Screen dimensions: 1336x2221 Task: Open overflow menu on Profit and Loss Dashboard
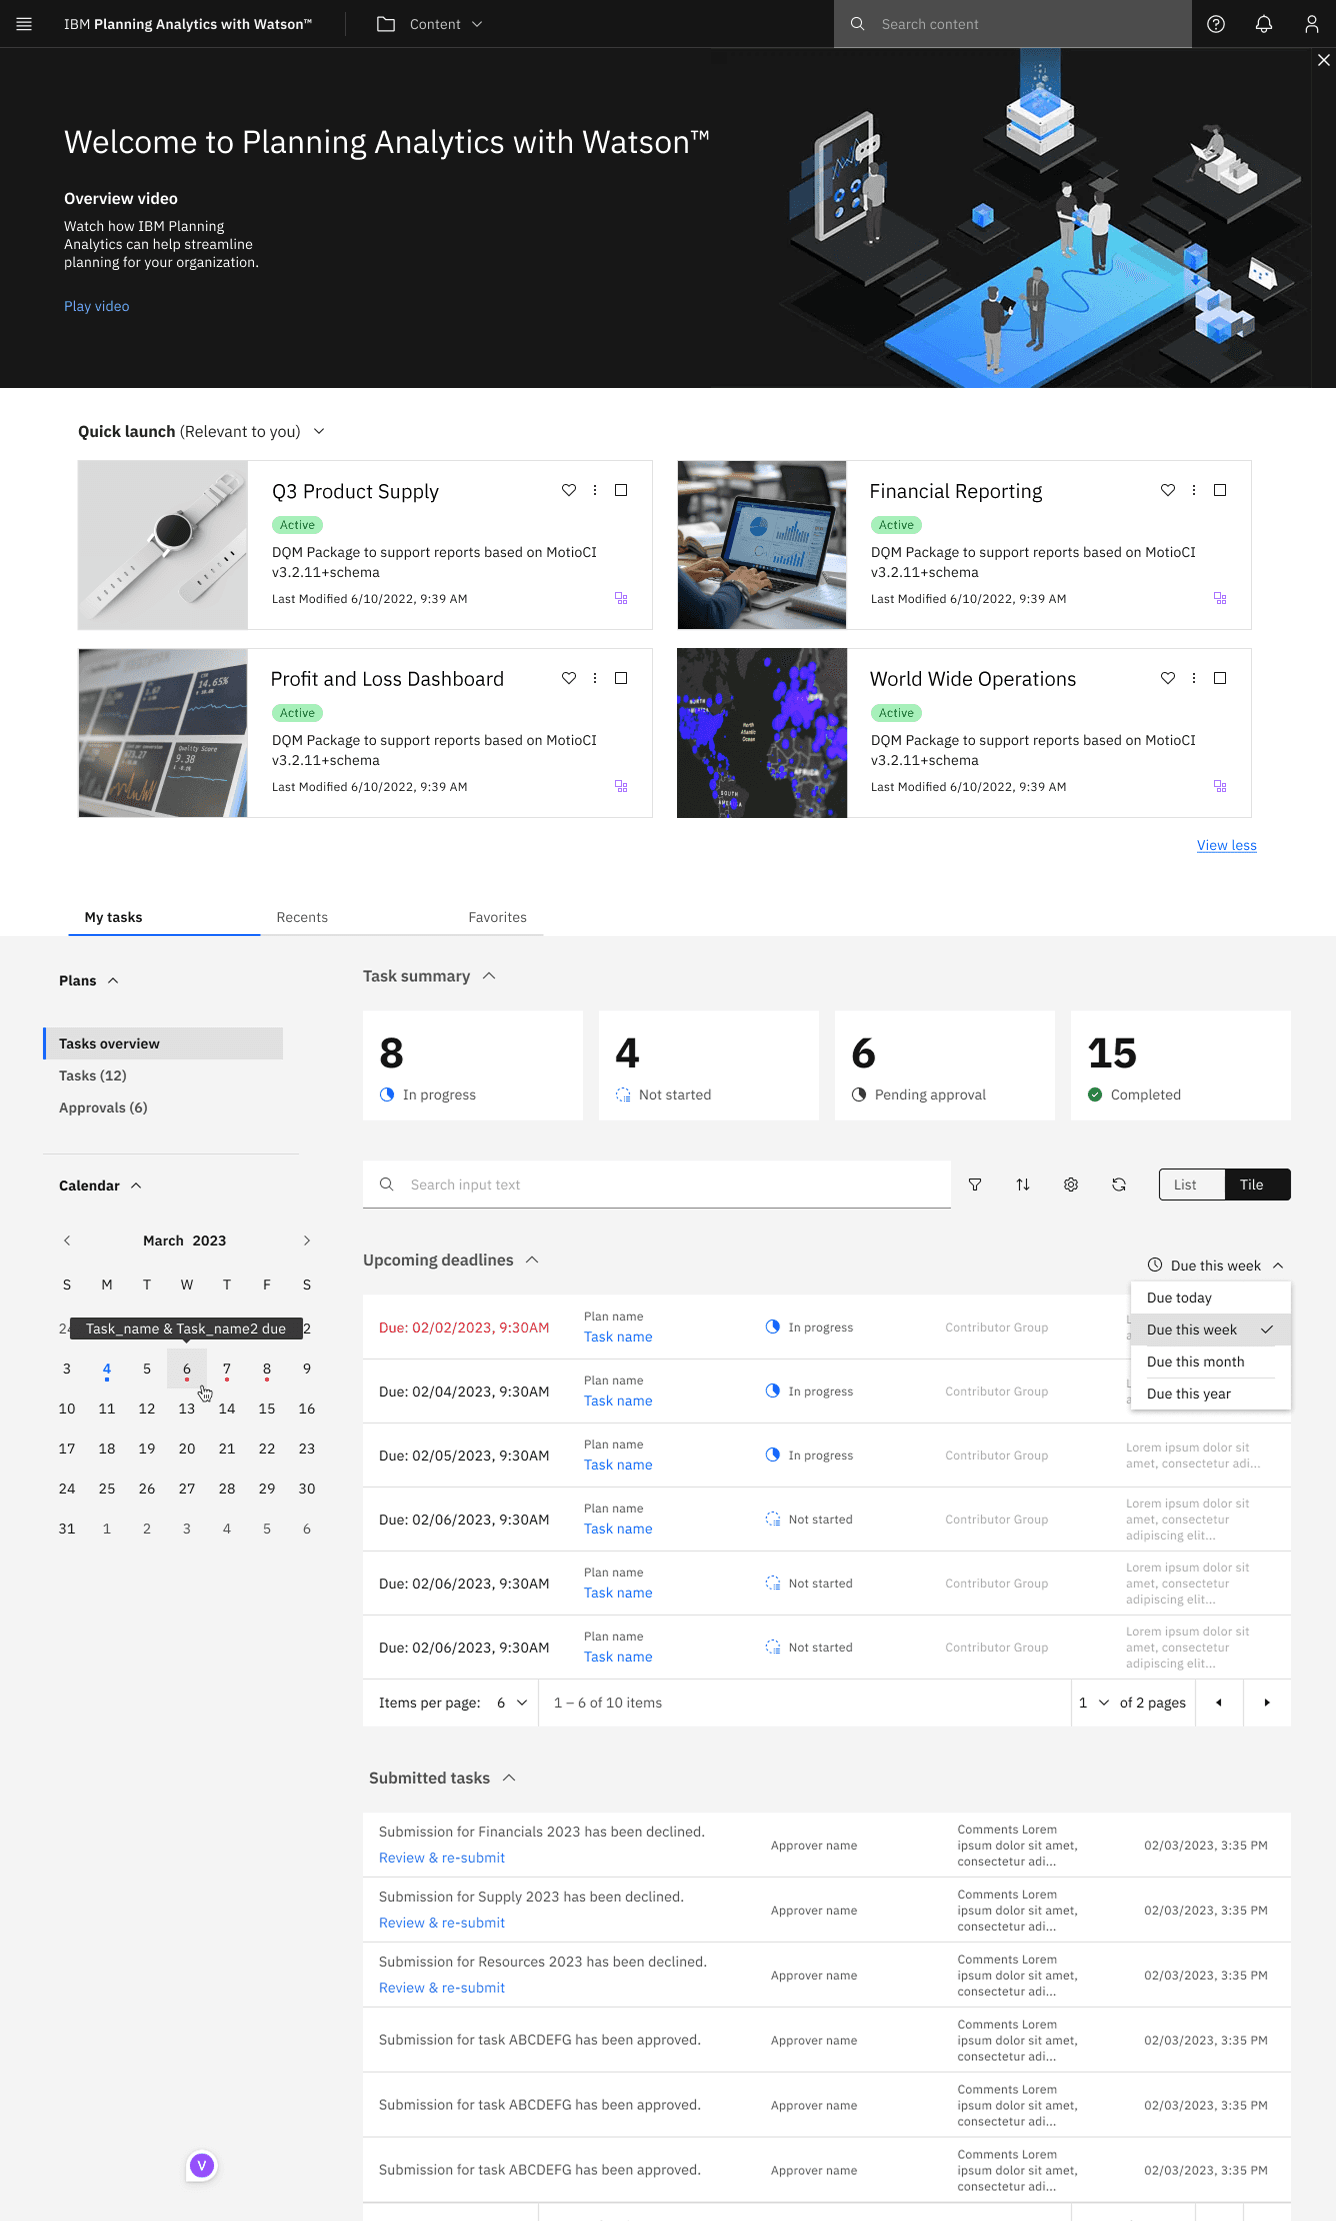tap(595, 678)
